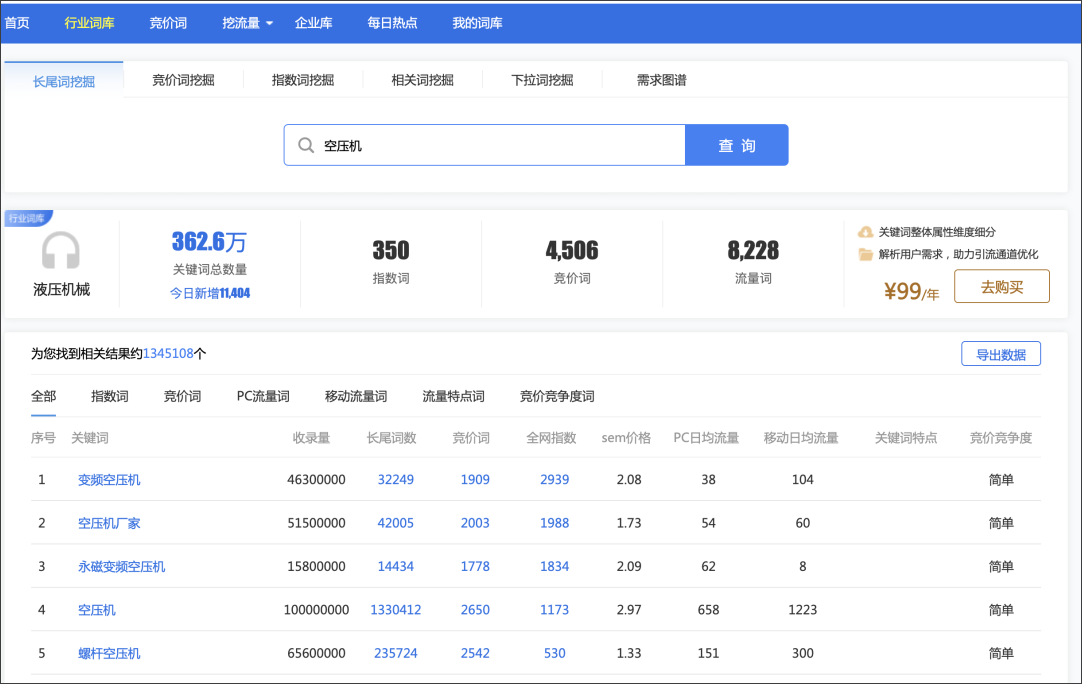Open 企业库 in top navigation

pos(313,23)
